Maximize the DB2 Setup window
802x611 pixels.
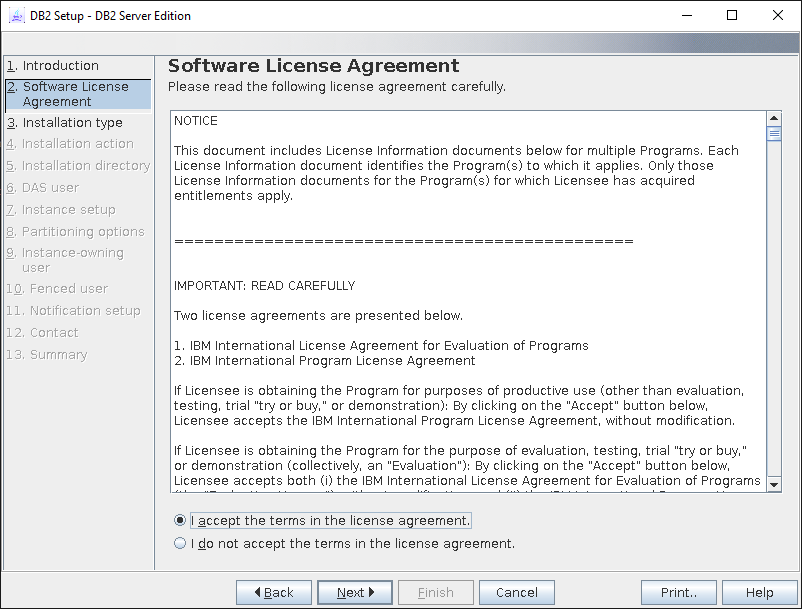[x=731, y=16]
